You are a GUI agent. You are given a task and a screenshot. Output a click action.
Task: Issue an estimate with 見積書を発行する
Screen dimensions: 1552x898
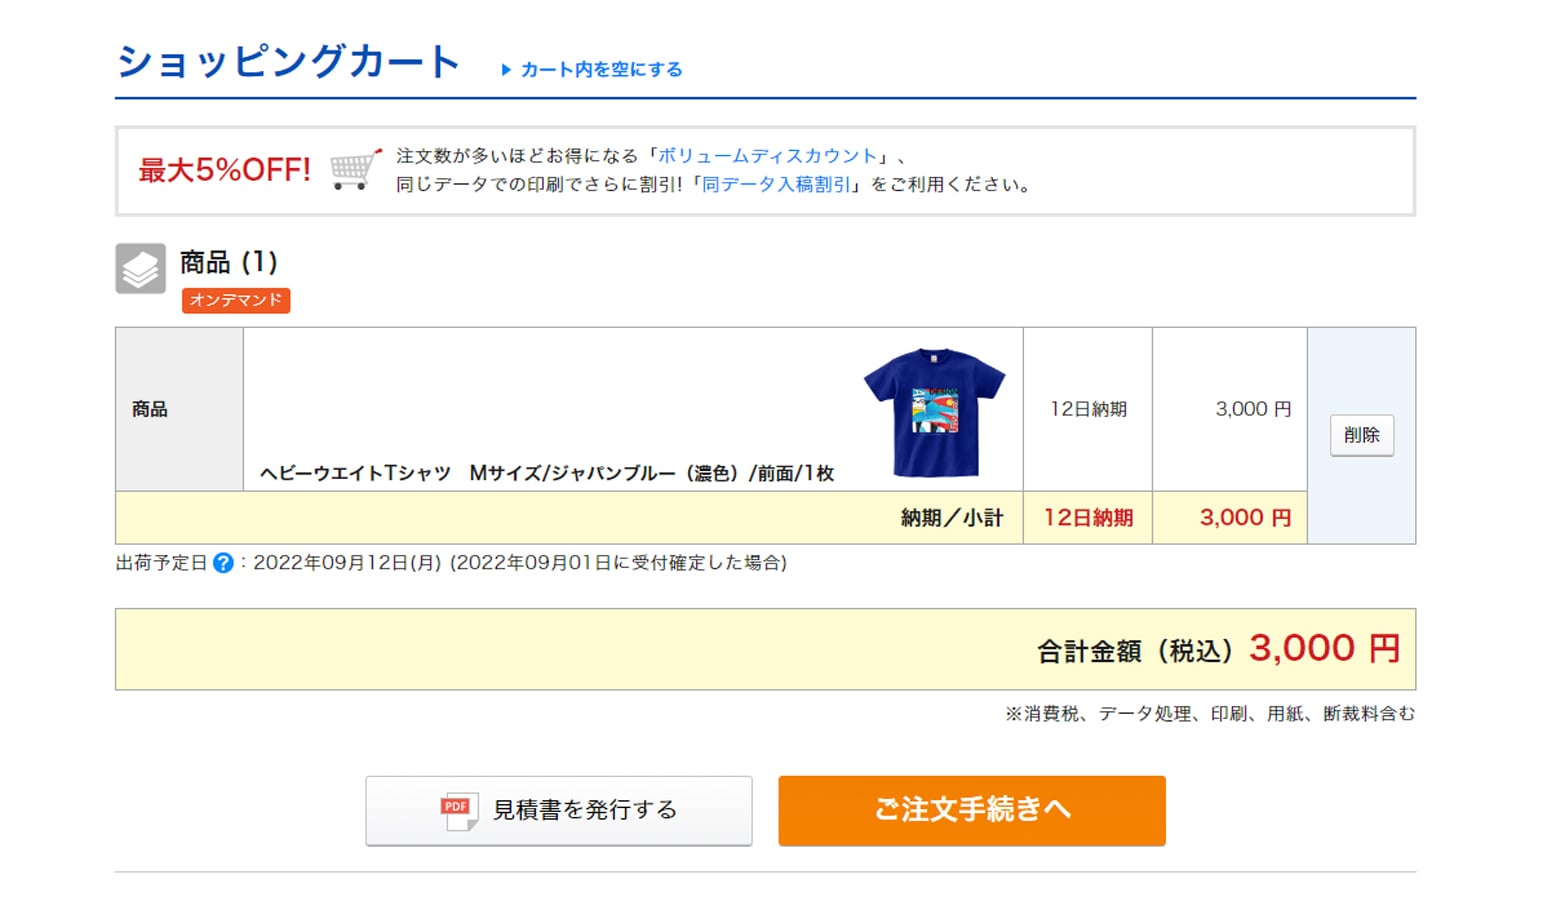pos(558,811)
